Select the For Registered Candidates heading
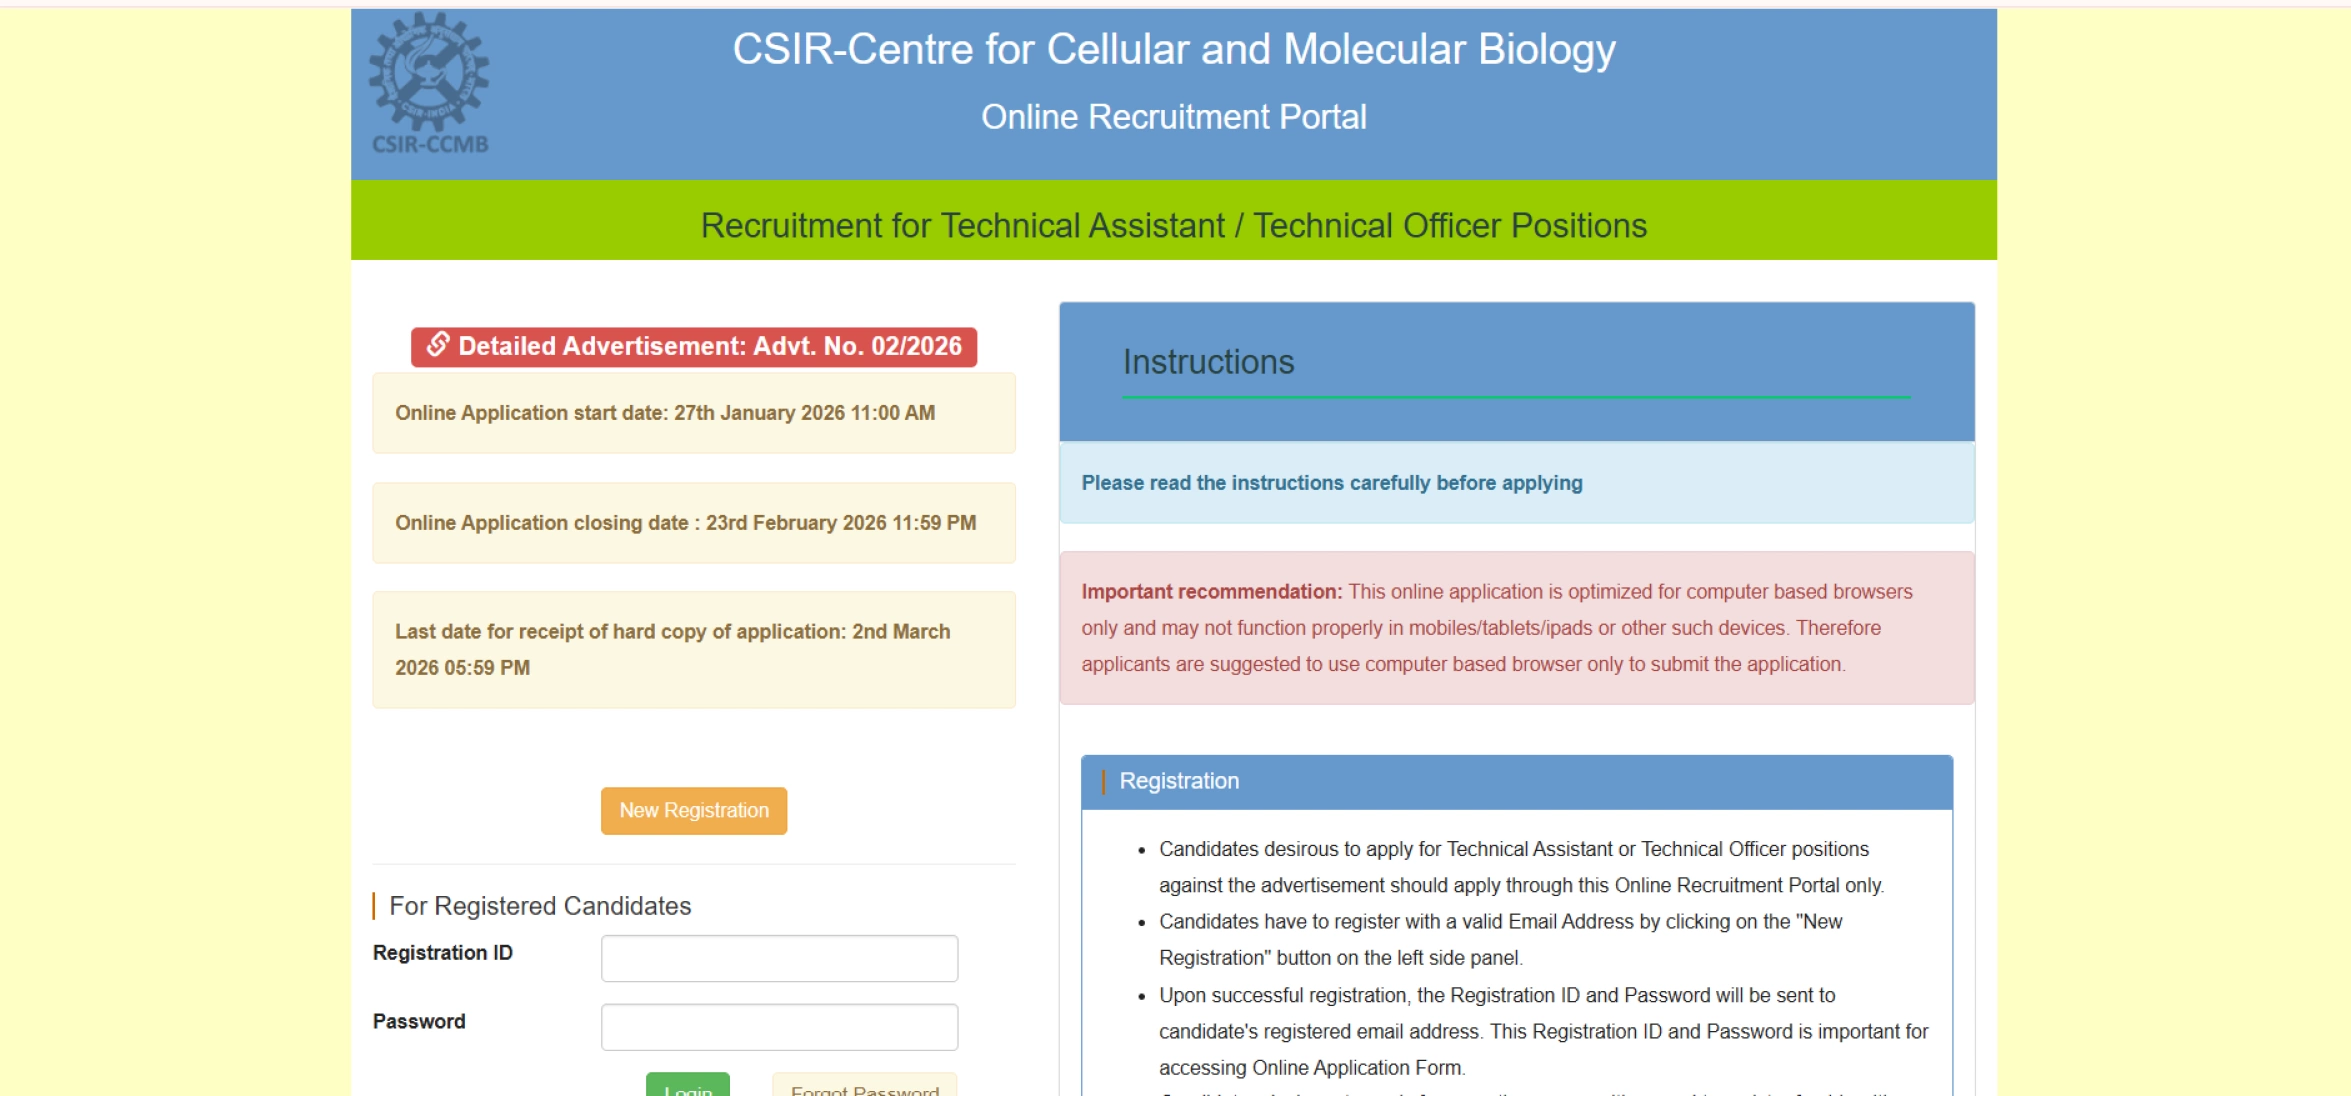Screen dimensions: 2351x1096 pyautogui.click(x=539, y=906)
